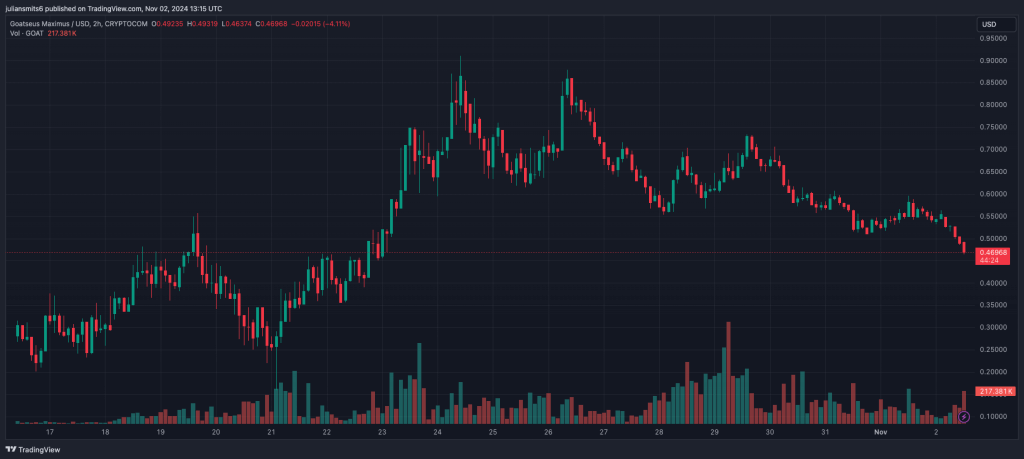Click the 0.65000 price axis label
Screen dimensions: 1024x459
pyautogui.click(x=992, y=172)
